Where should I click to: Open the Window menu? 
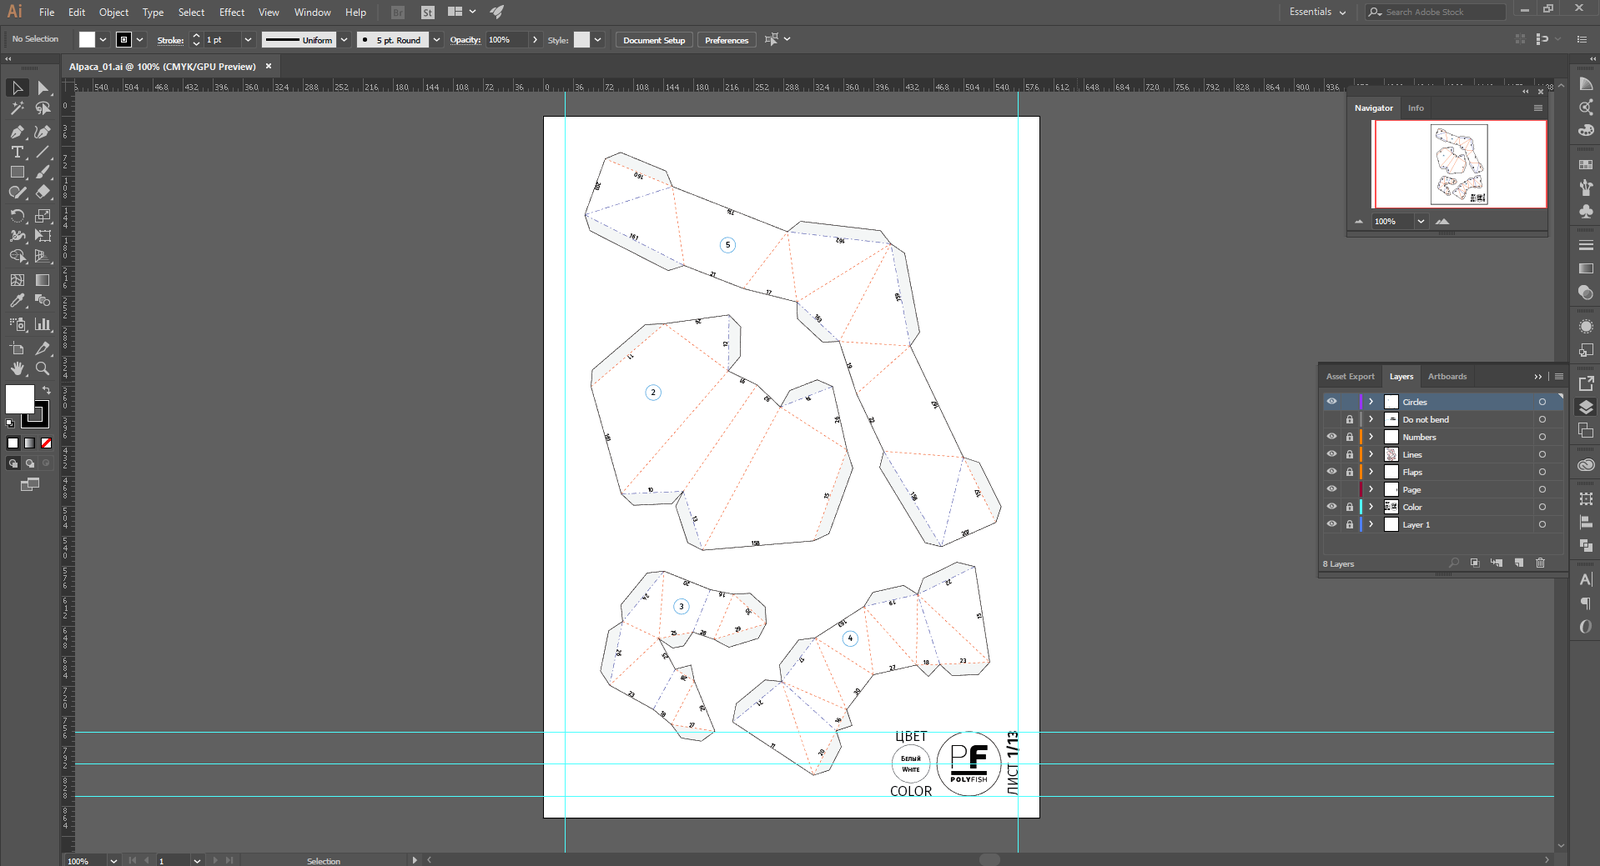(312, 12)
